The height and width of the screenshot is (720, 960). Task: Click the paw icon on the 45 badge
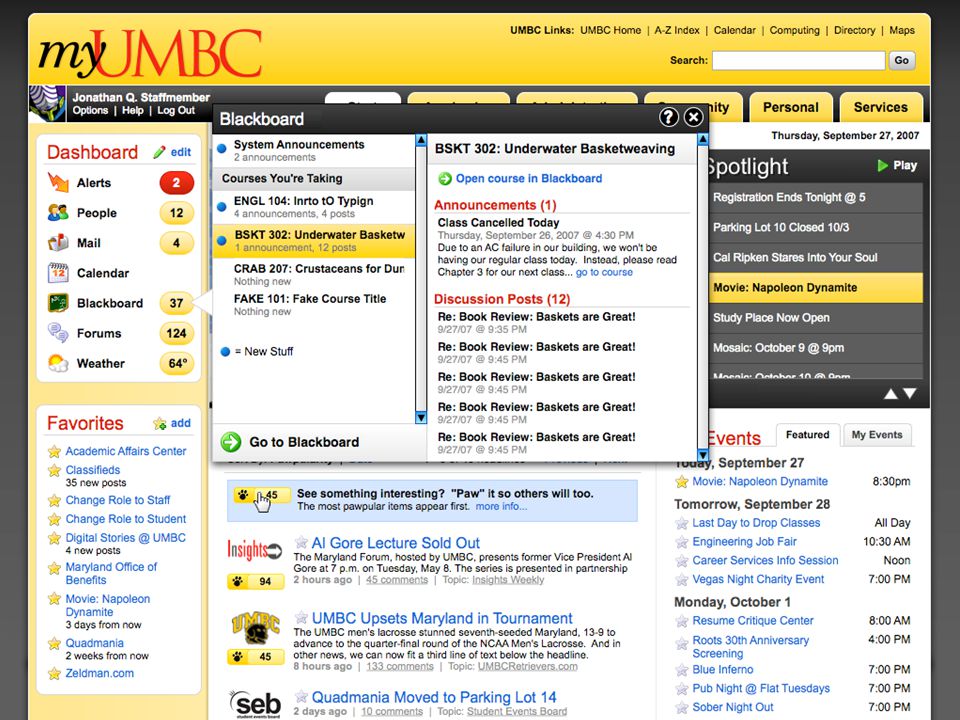tap(244, 495)
